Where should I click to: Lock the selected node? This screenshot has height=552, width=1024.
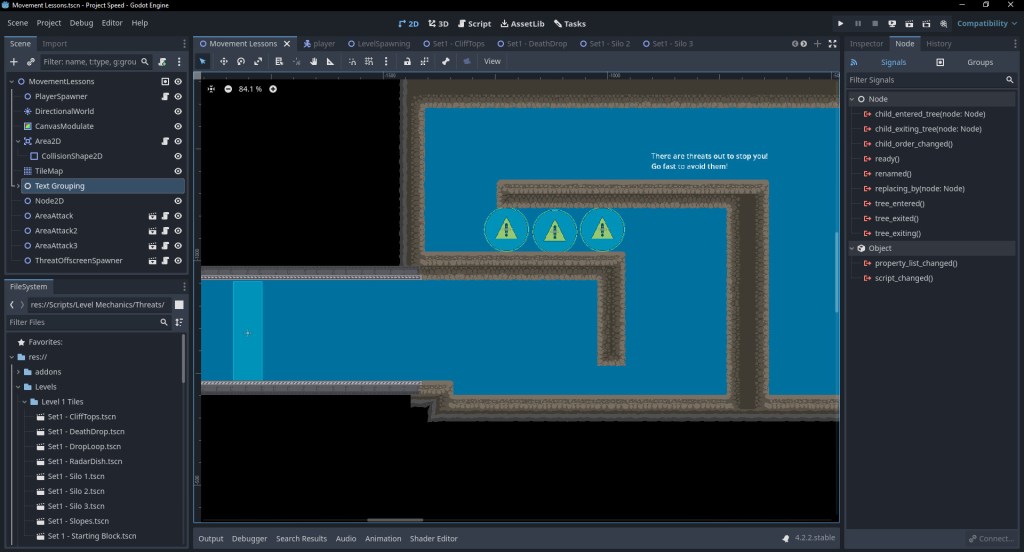[407, 62]
